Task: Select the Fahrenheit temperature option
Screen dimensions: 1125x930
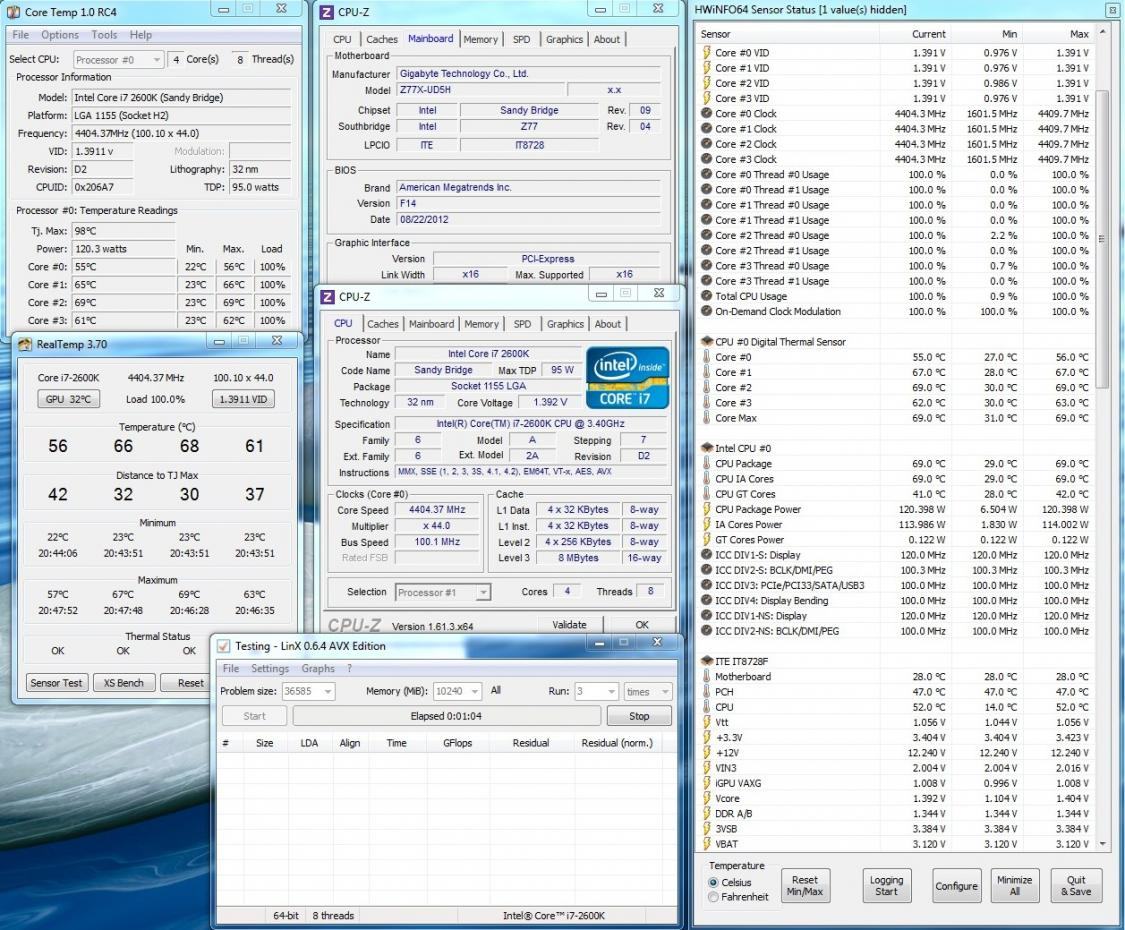Action: point(713,897)
